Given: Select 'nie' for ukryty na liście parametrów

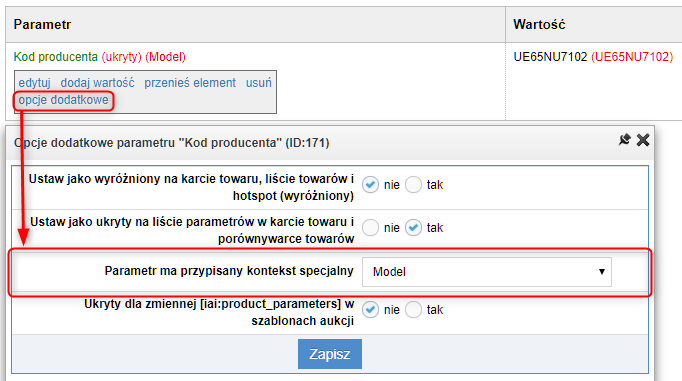Looking at the screenshot, I should coord(370,228).
